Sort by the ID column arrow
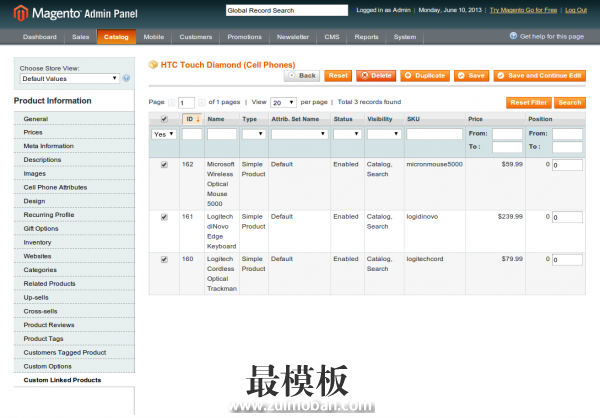 (x=198, y=119)
